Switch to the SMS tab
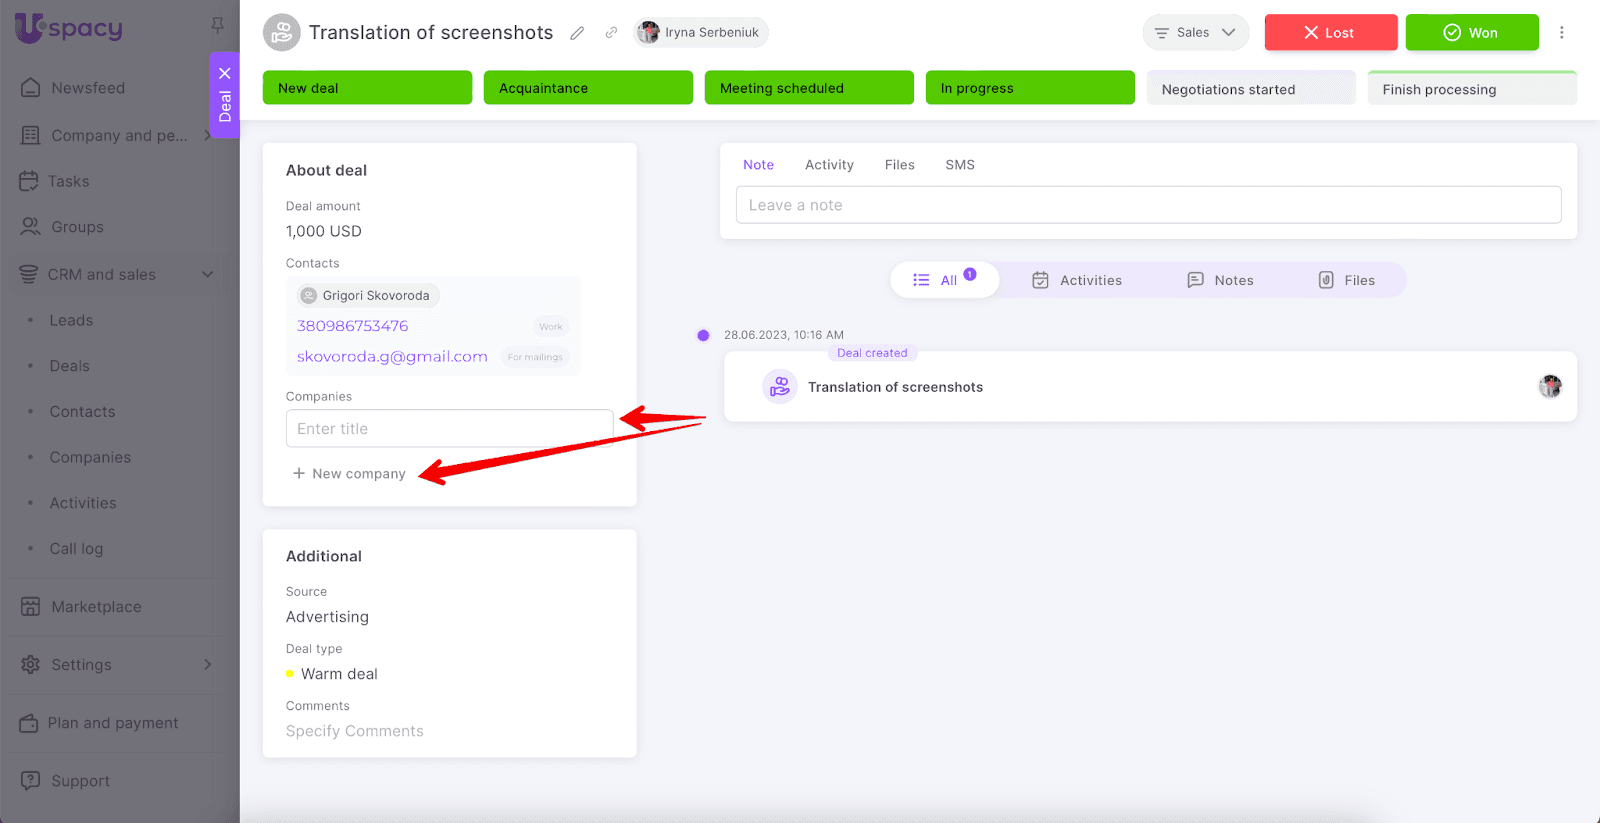 [x=959, y=165]
